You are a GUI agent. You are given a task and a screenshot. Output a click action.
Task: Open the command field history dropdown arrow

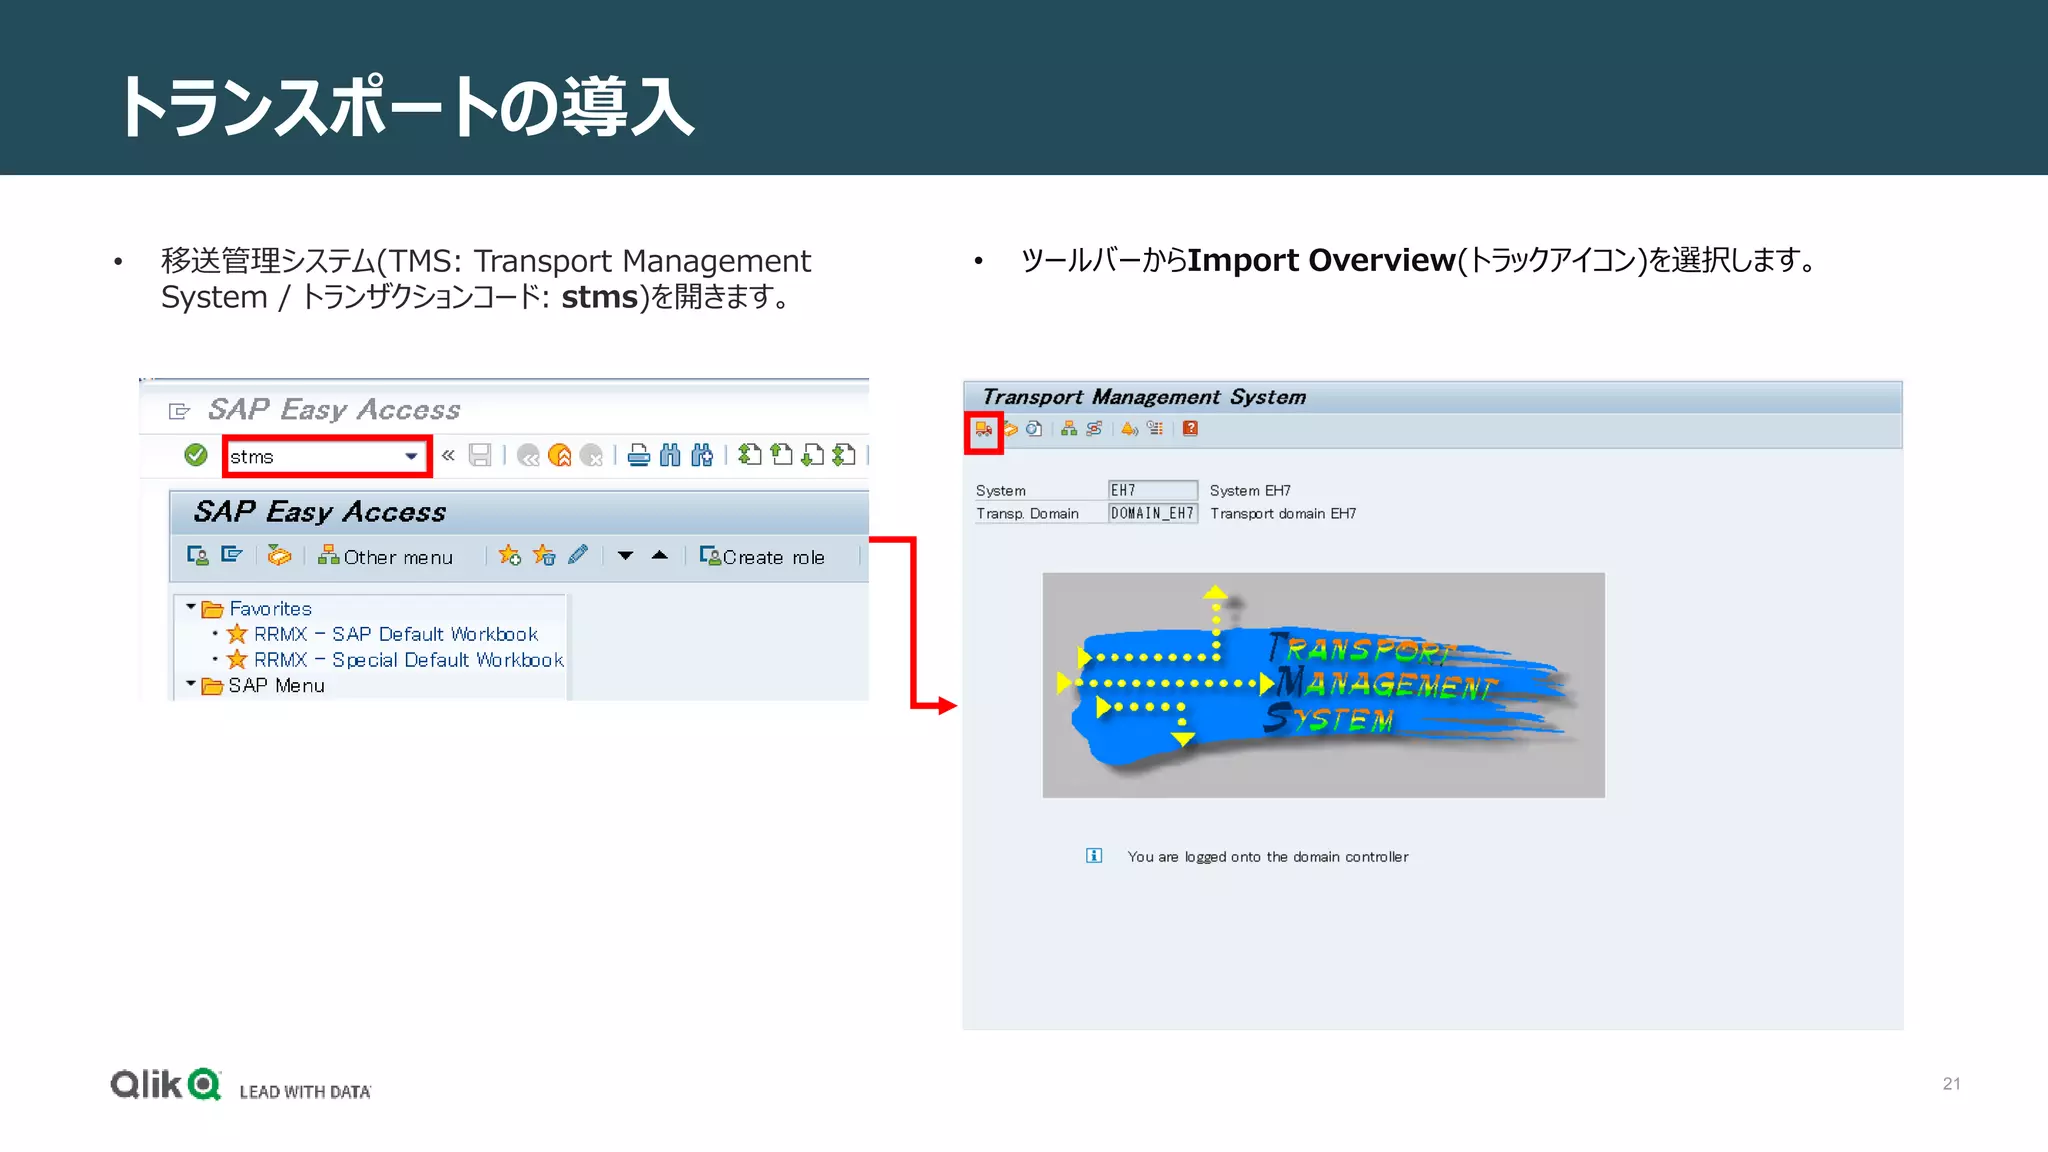pyautogui.click(x=411, y=457)
